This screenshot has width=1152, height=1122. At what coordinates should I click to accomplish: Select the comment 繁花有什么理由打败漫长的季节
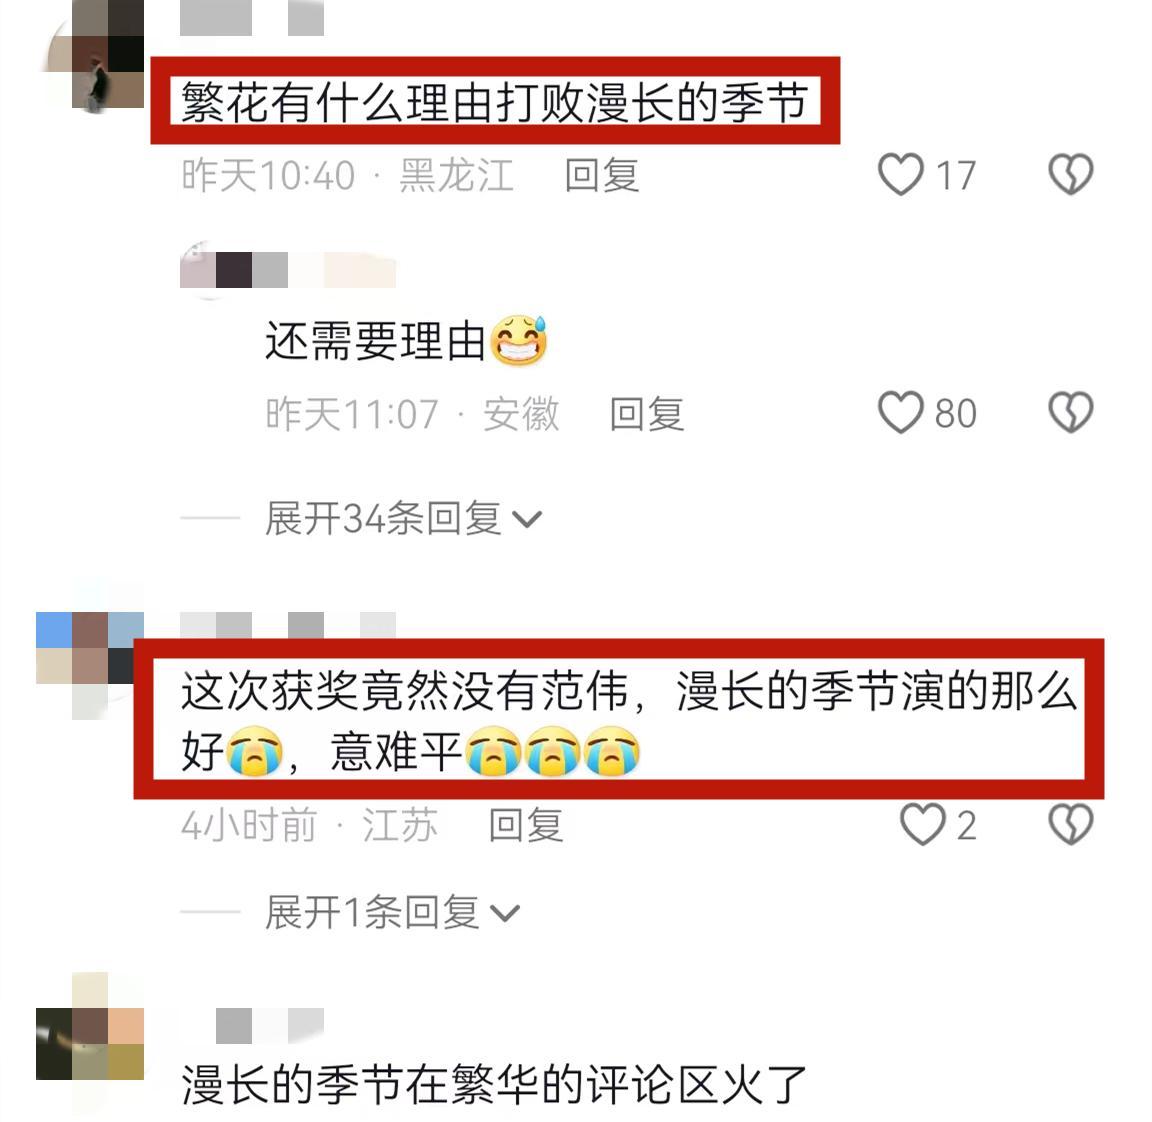495,101
